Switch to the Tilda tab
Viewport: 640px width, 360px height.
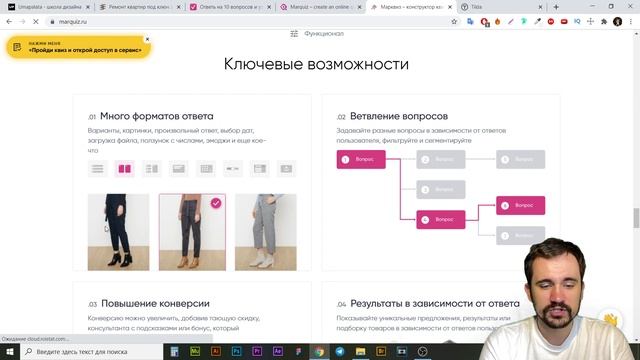coord(500,7)
